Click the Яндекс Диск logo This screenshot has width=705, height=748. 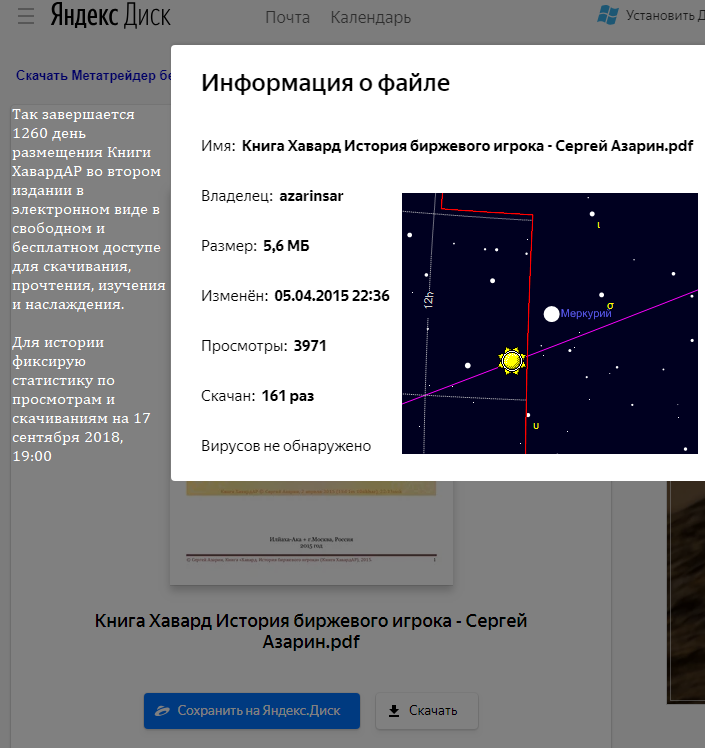pyautogui.click(x=110, y=17)
